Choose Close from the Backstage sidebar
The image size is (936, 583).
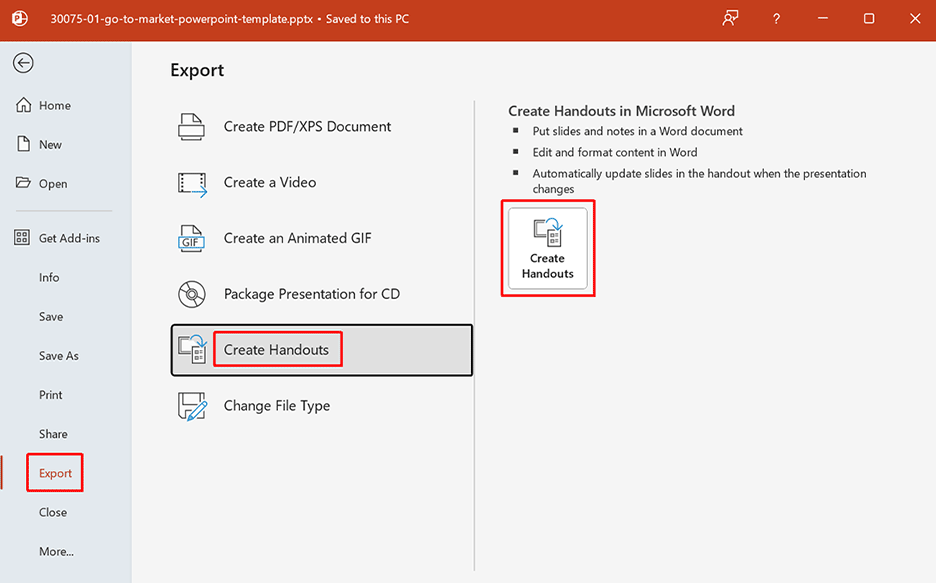53,512
